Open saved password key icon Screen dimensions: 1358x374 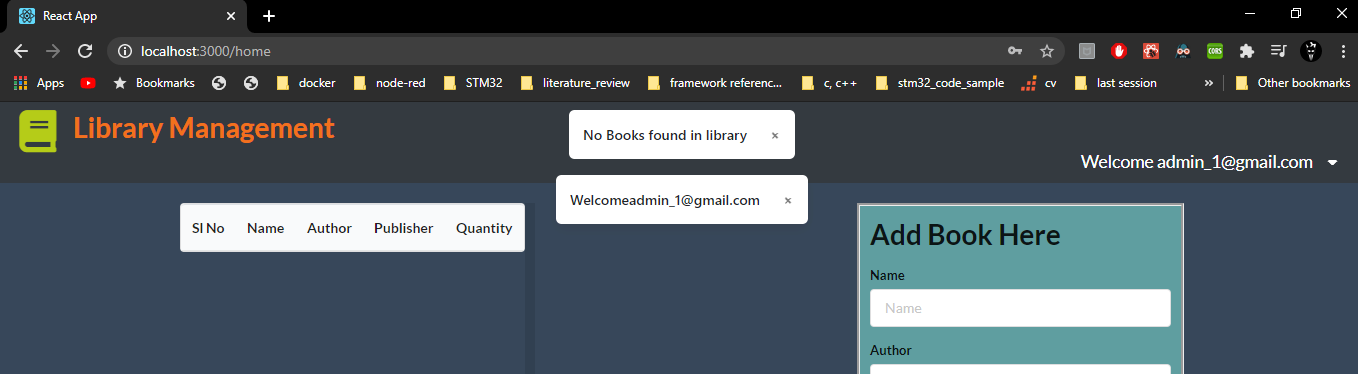coord(1015,51)
